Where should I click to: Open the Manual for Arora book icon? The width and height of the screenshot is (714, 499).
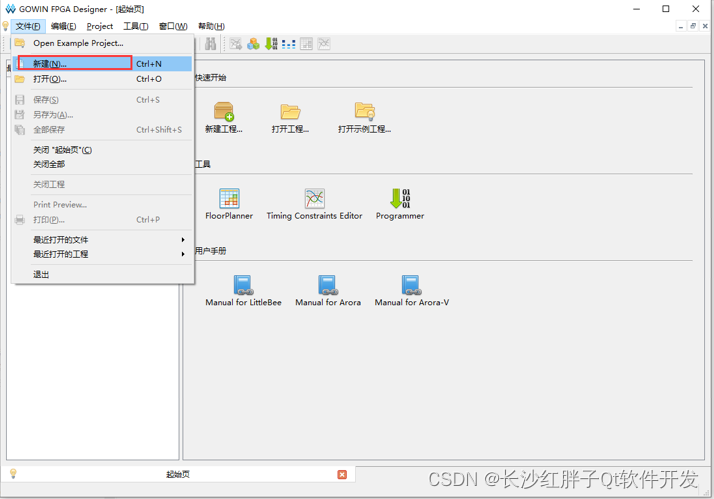click(328, 285)
